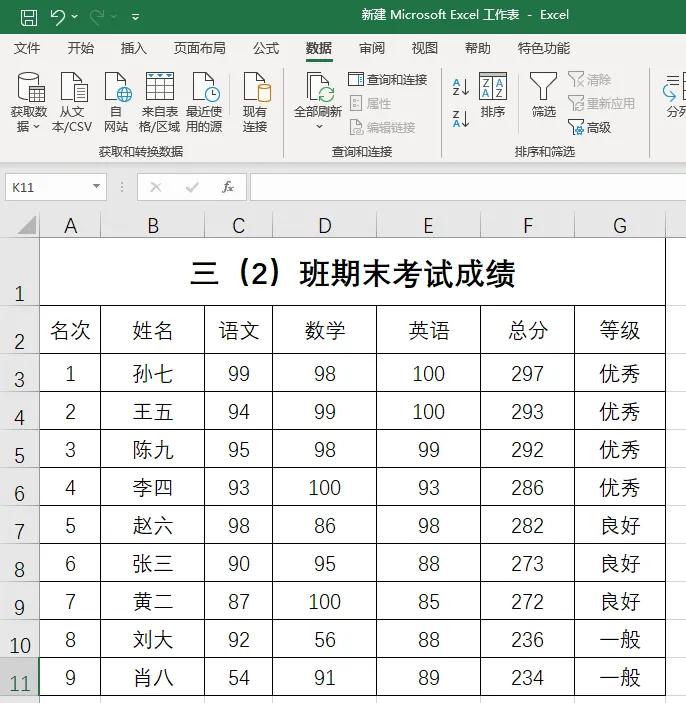
Task: Click the Undo arrow icon
Action: pos(57,17)
